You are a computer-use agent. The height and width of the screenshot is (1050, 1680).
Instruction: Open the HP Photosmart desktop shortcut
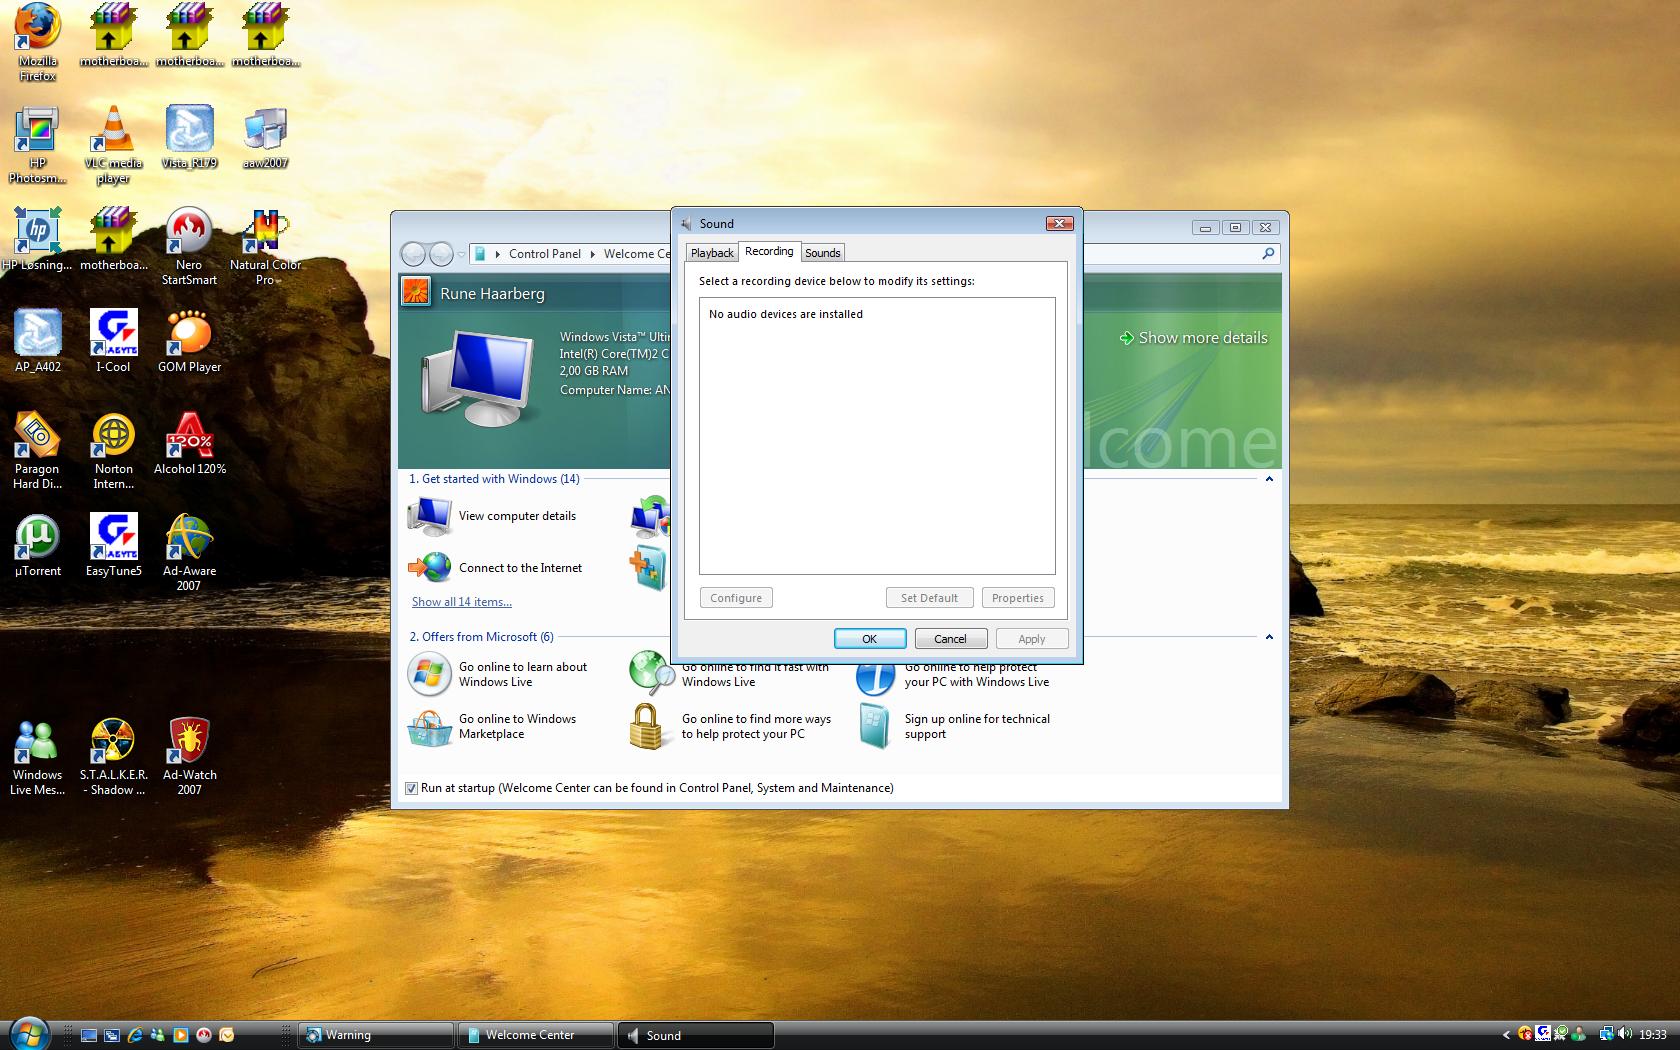click(37, 145)
